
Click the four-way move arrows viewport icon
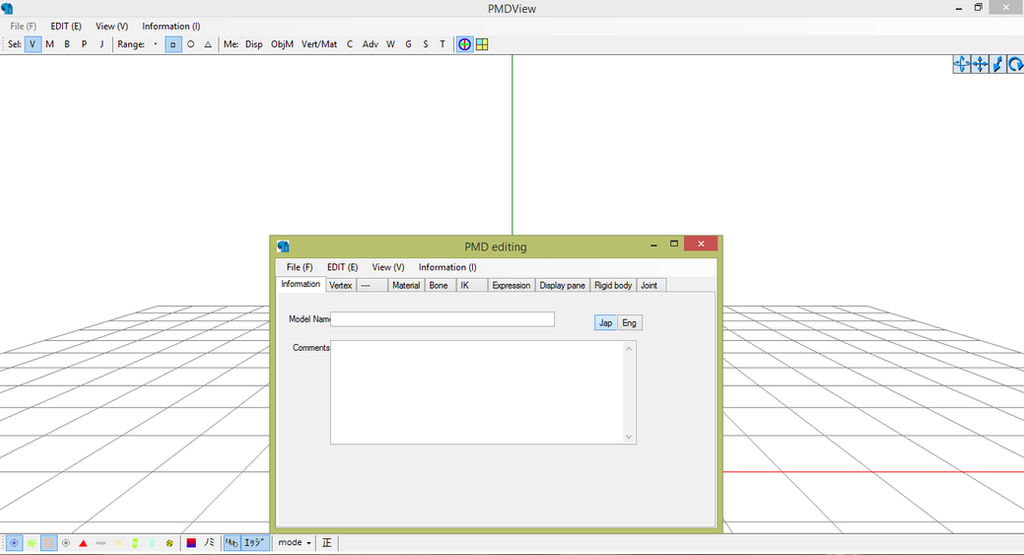tap(980, 64)
